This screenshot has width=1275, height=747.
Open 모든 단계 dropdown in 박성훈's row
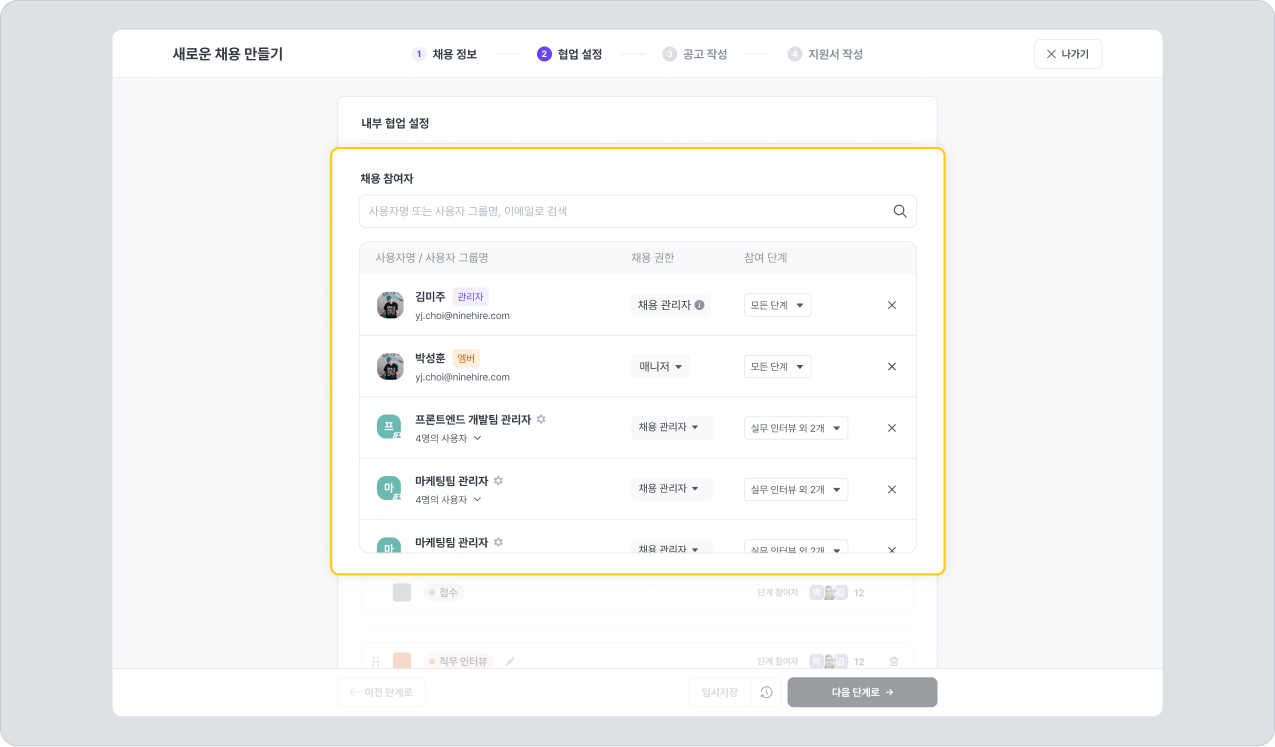pos(777,367)
